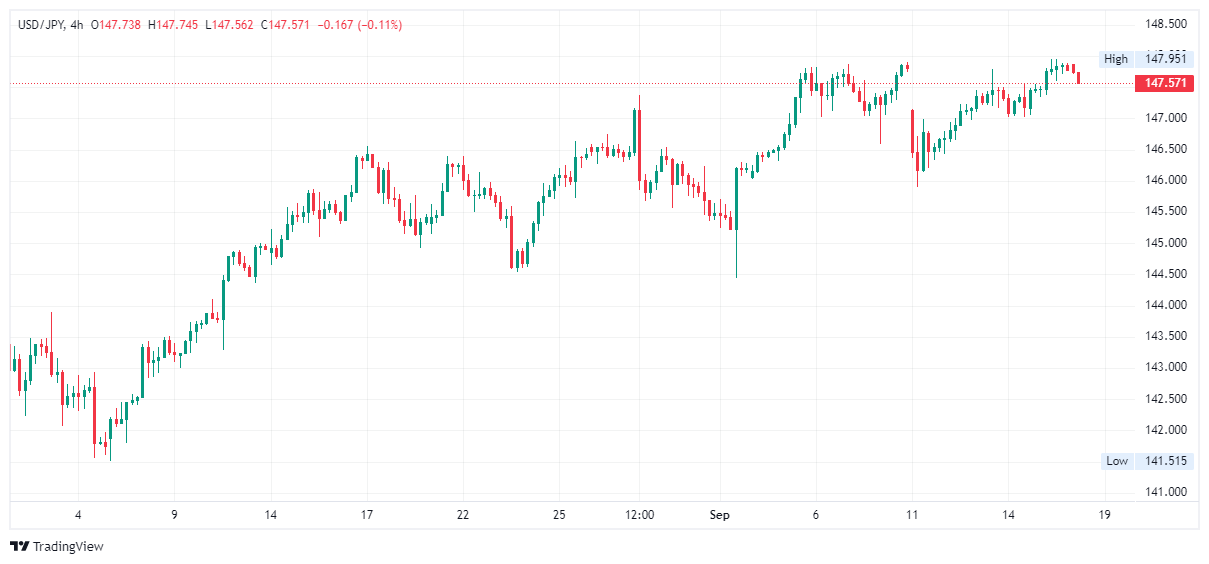Click the 19 date label on time axis
The height and width of the screenshot is (564, 1209).
tap(1104, 515)
